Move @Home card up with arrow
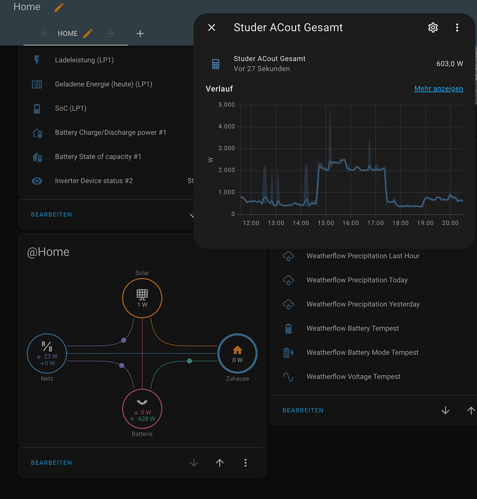 219,463
